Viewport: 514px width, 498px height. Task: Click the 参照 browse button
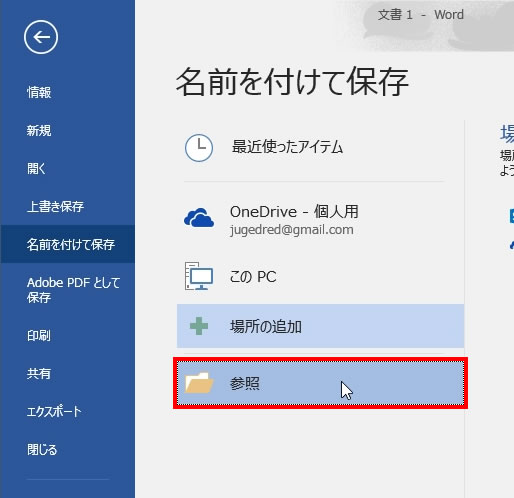click(320, 383)
